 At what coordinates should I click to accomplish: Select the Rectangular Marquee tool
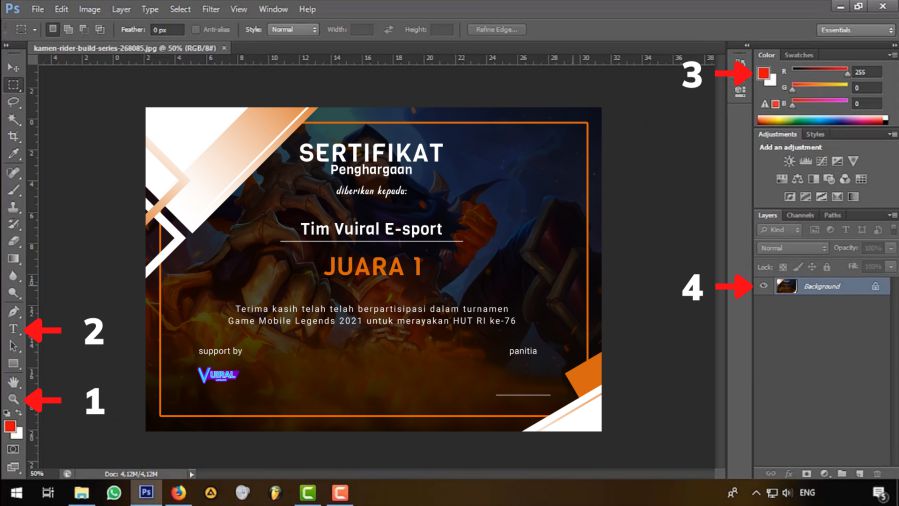[x=13, y=85]
